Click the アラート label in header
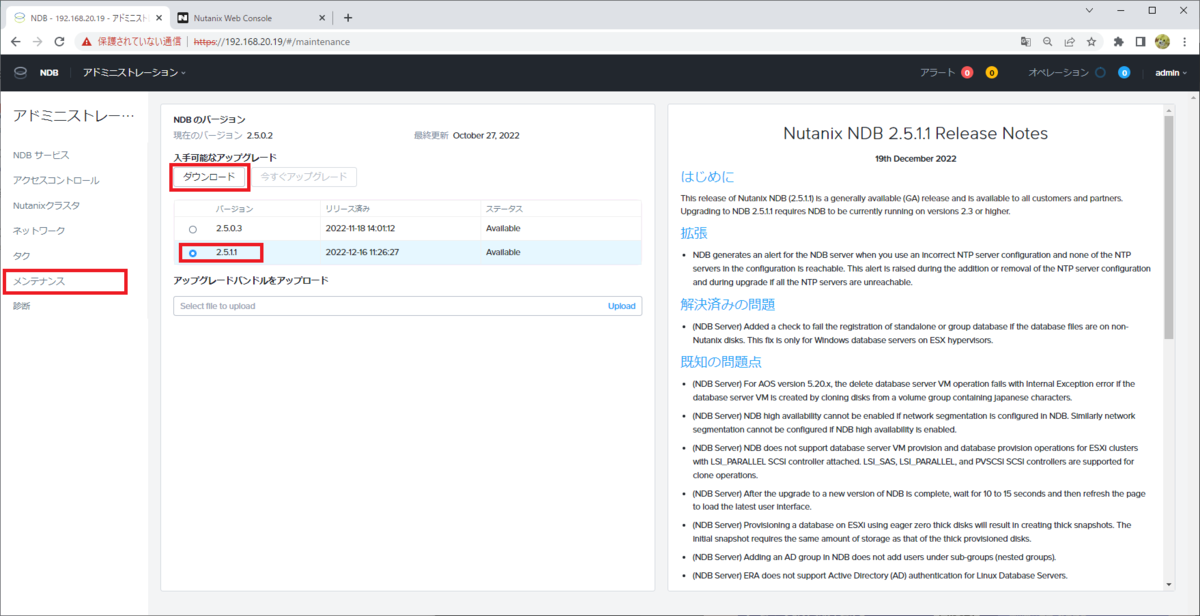The height and width of the screenshot is (616, 1200). 938,73
